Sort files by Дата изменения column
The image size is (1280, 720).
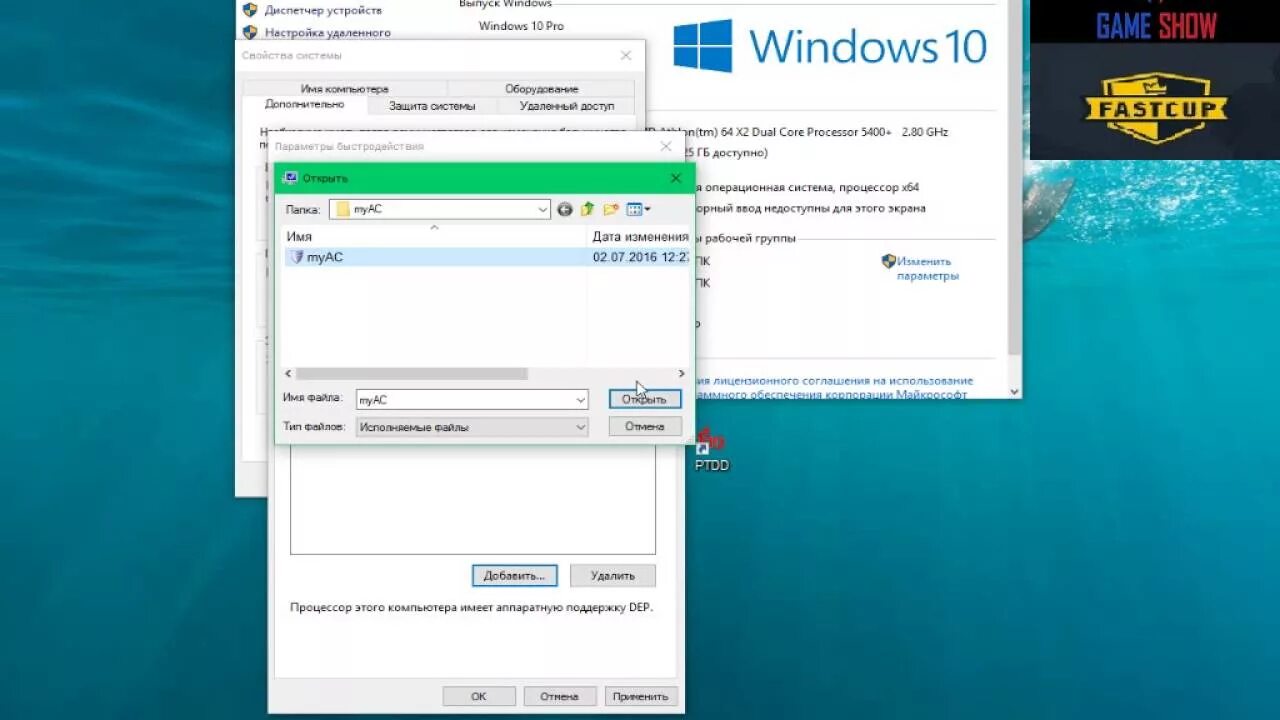[640, 237]
